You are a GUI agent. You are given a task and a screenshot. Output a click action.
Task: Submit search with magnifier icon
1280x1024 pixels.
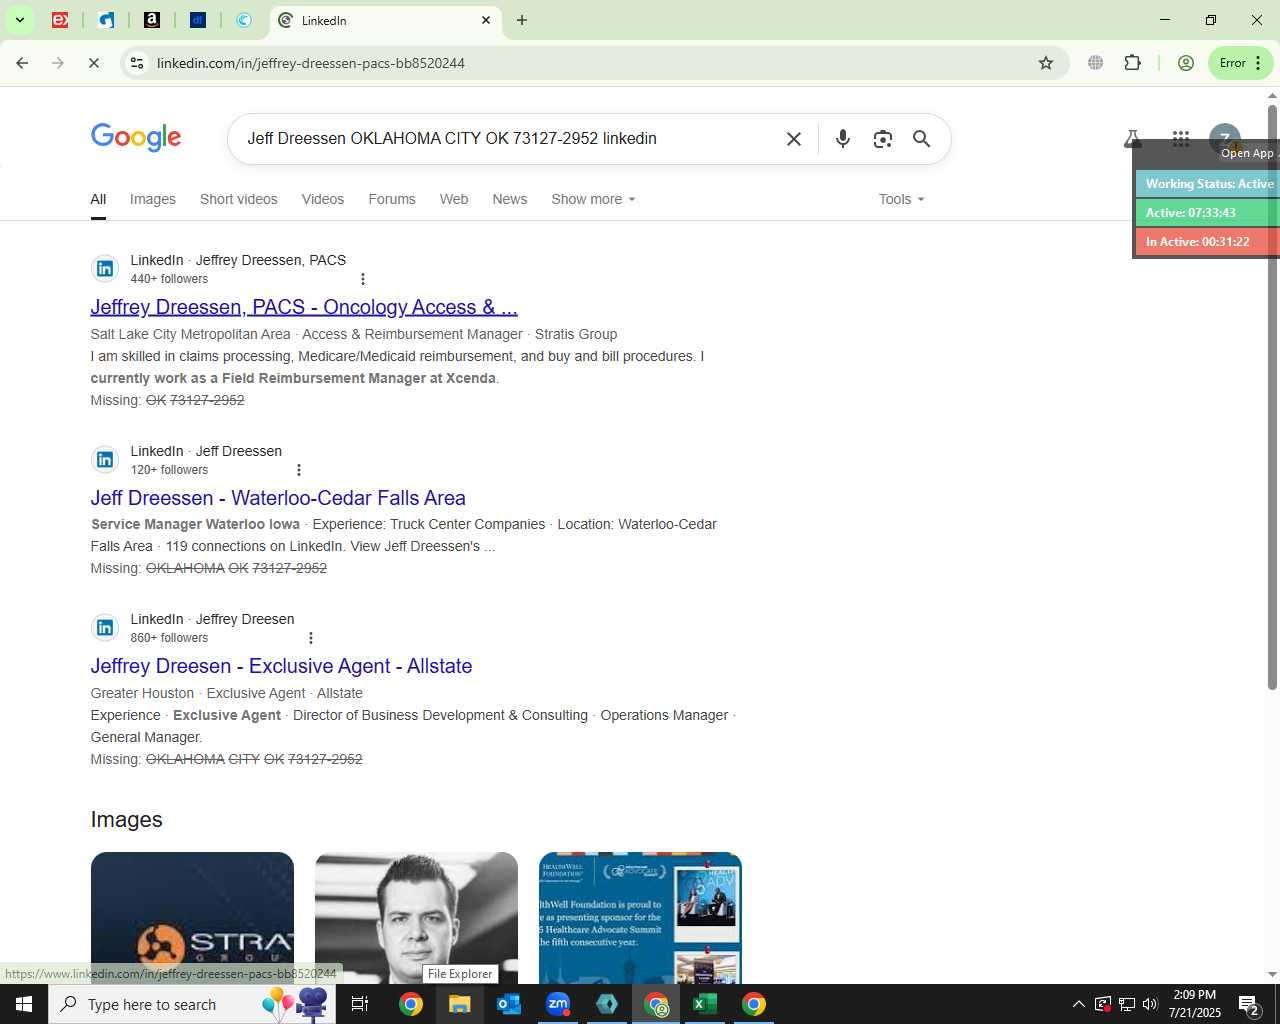point(922,139)
